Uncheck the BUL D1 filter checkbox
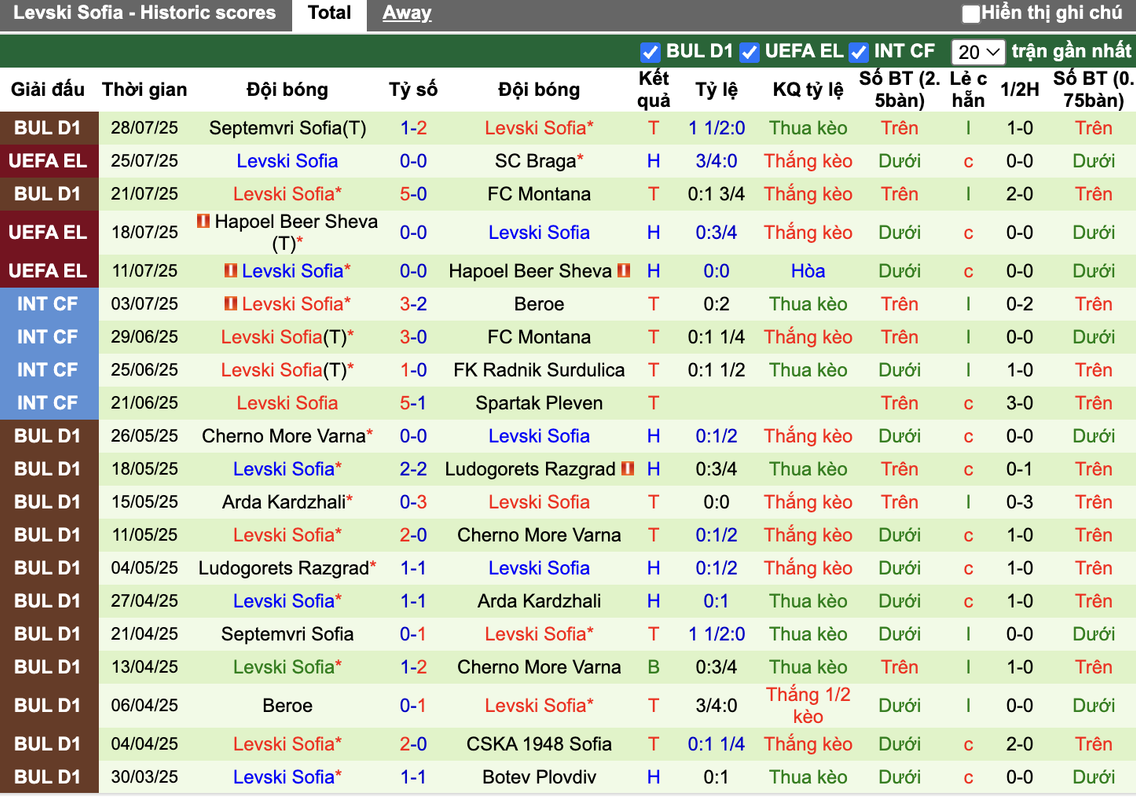This screenshot has width=1136, height=800. click(650, 52)
